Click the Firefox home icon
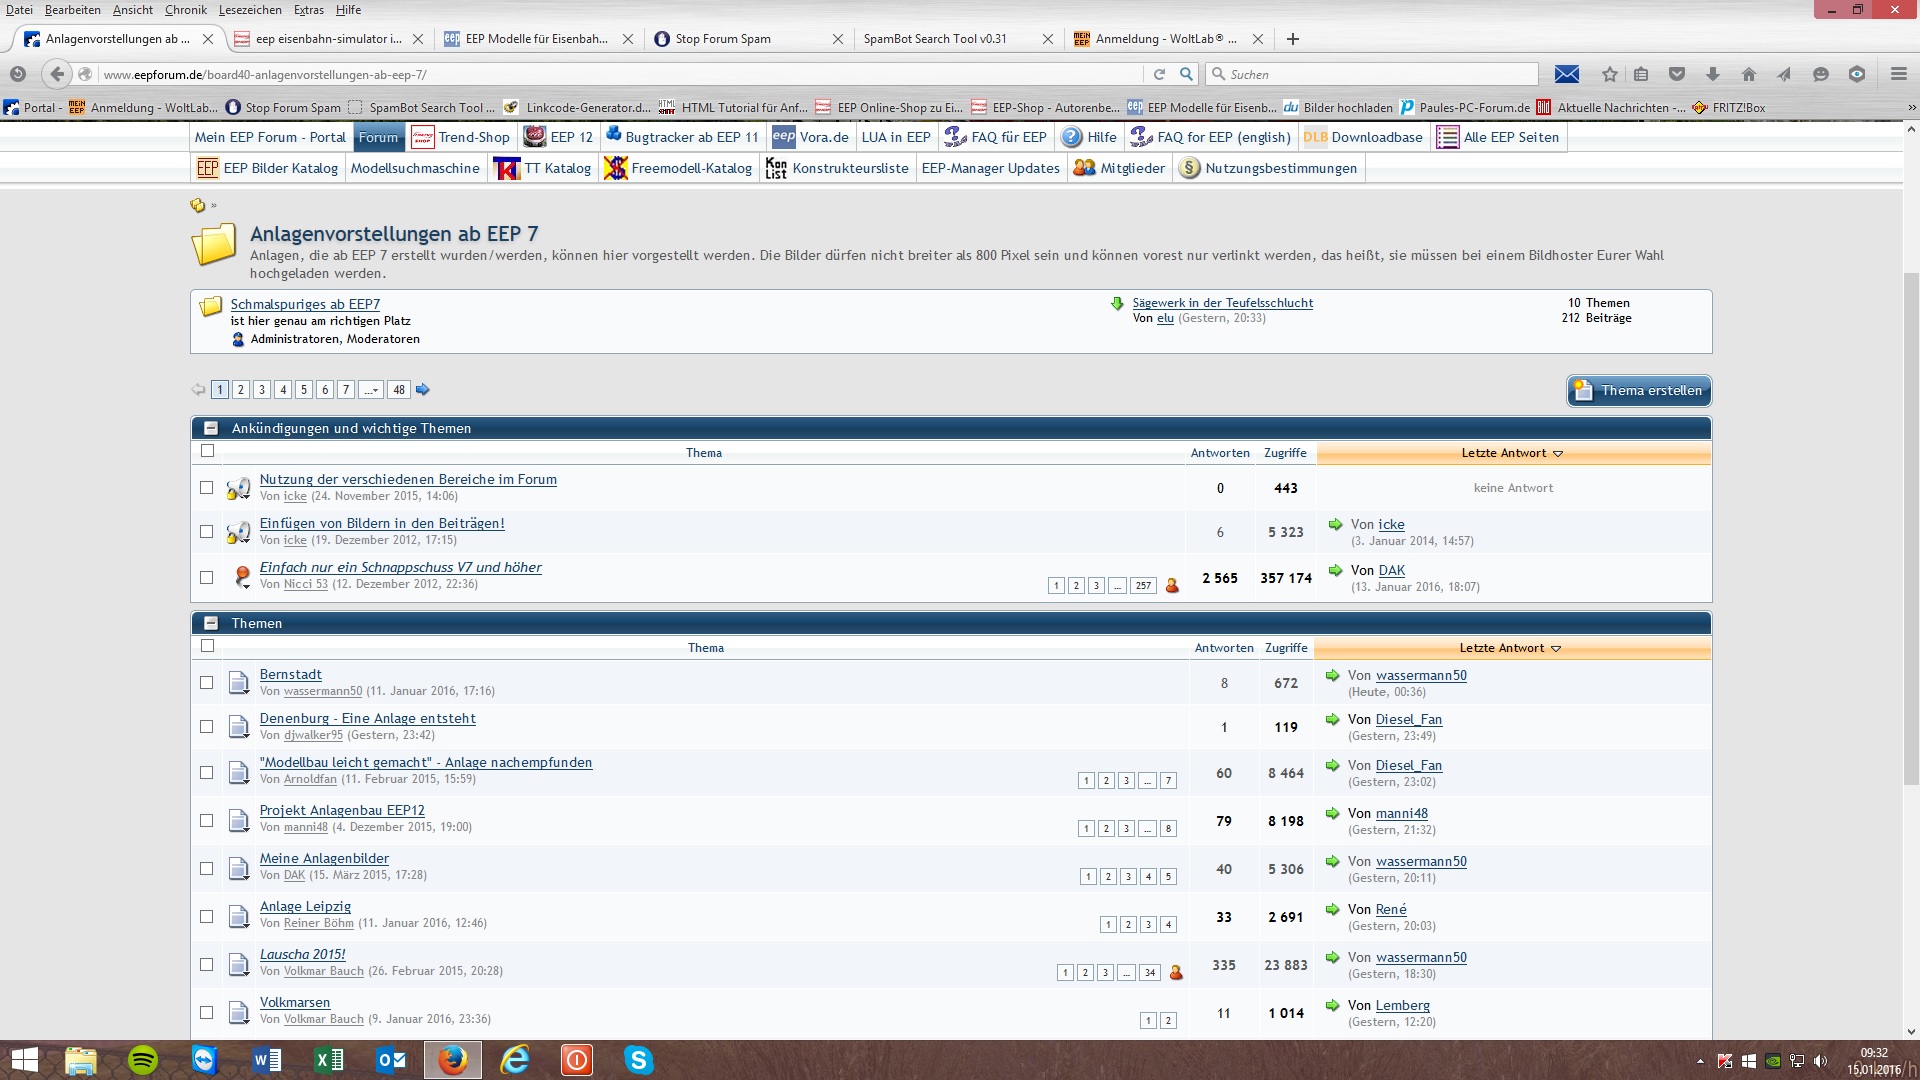Screen dimensions: 1920x1080 (1748, 74)
